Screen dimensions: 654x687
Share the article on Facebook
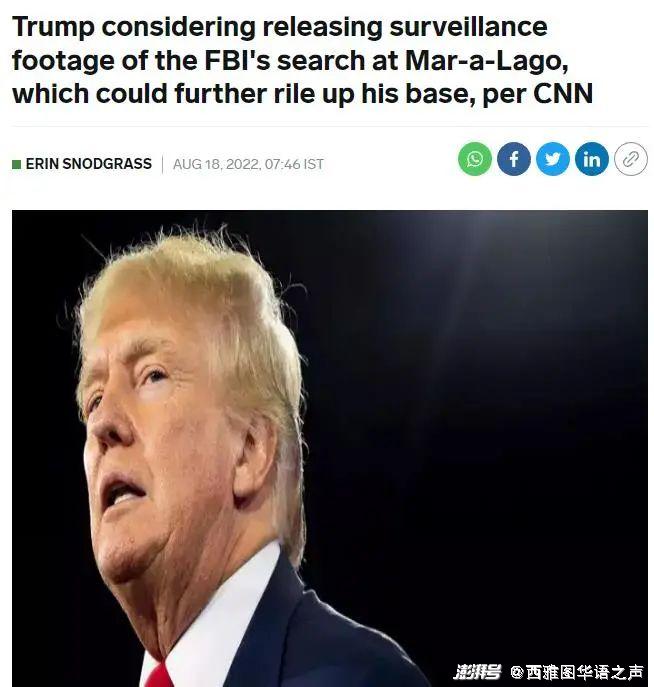tap(513, 159)
